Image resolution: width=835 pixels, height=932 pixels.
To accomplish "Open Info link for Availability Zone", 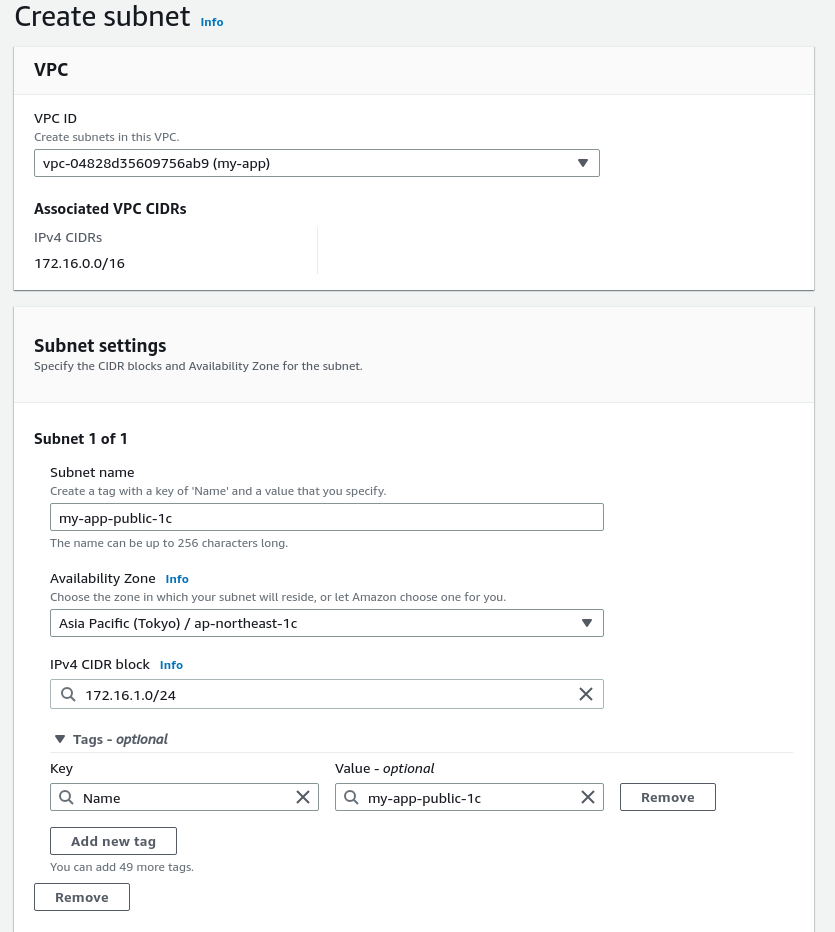I will tap(177, 579).
